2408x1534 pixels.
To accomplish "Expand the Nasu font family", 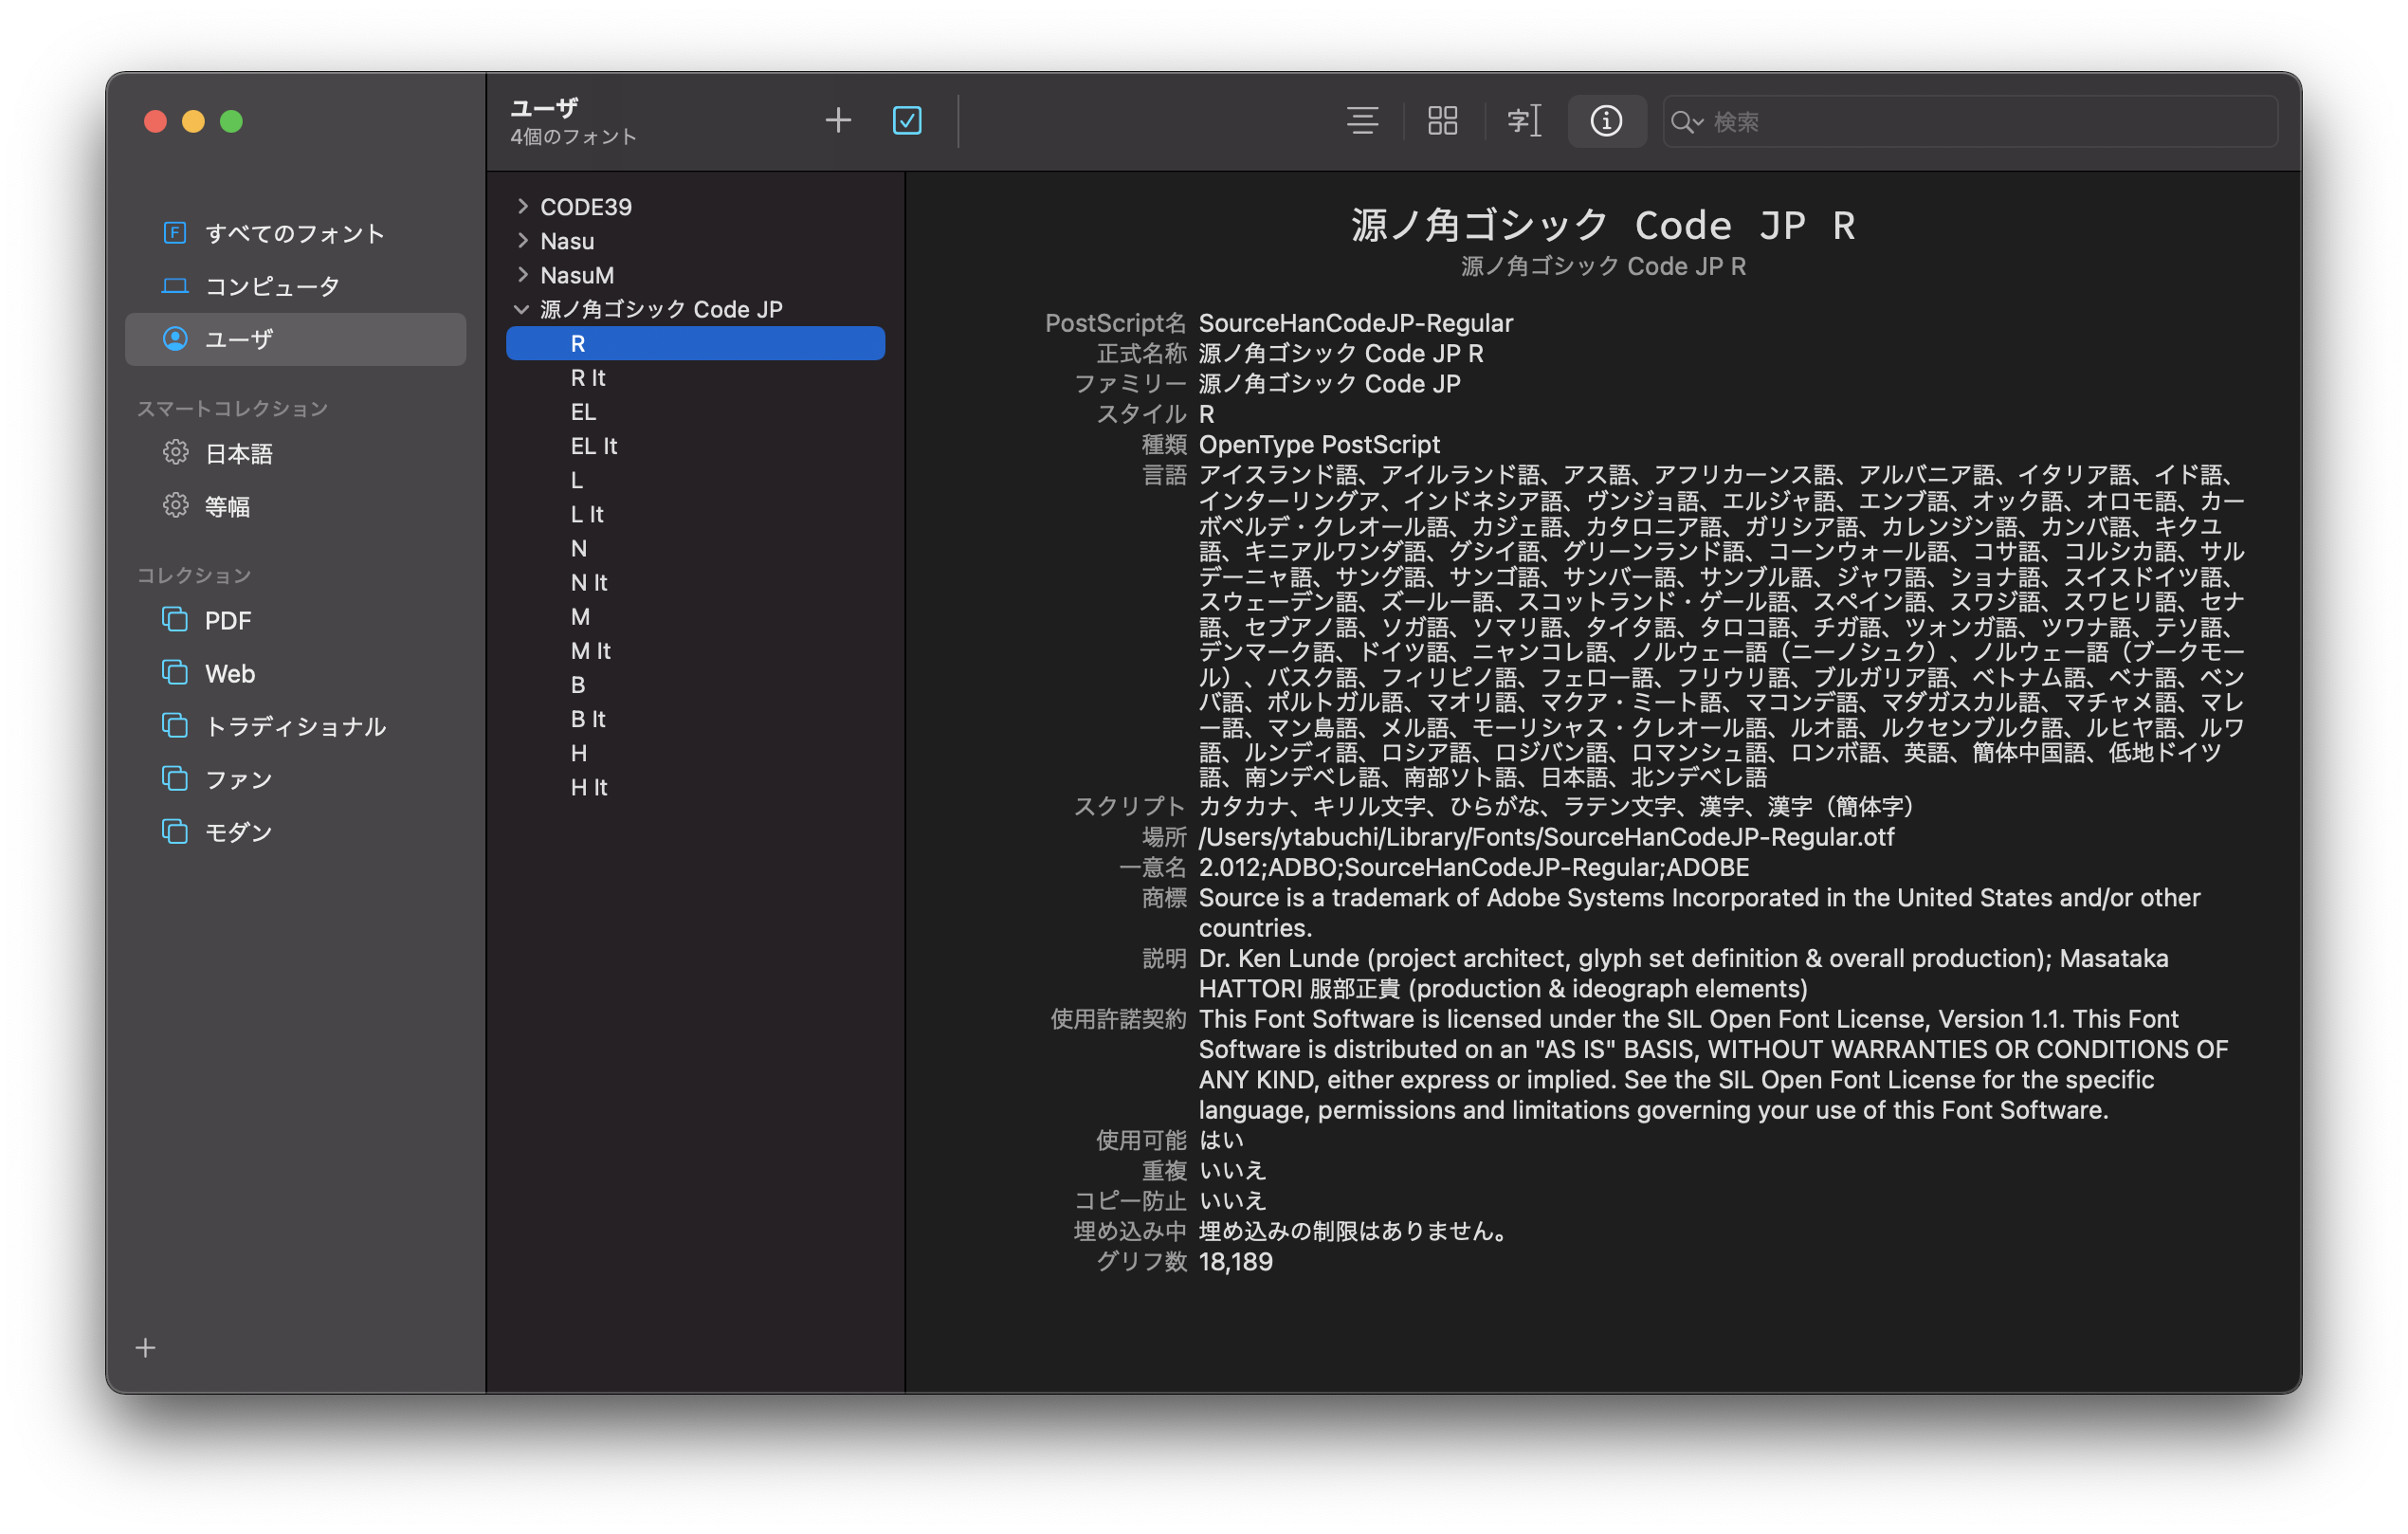I will [522, 240].
